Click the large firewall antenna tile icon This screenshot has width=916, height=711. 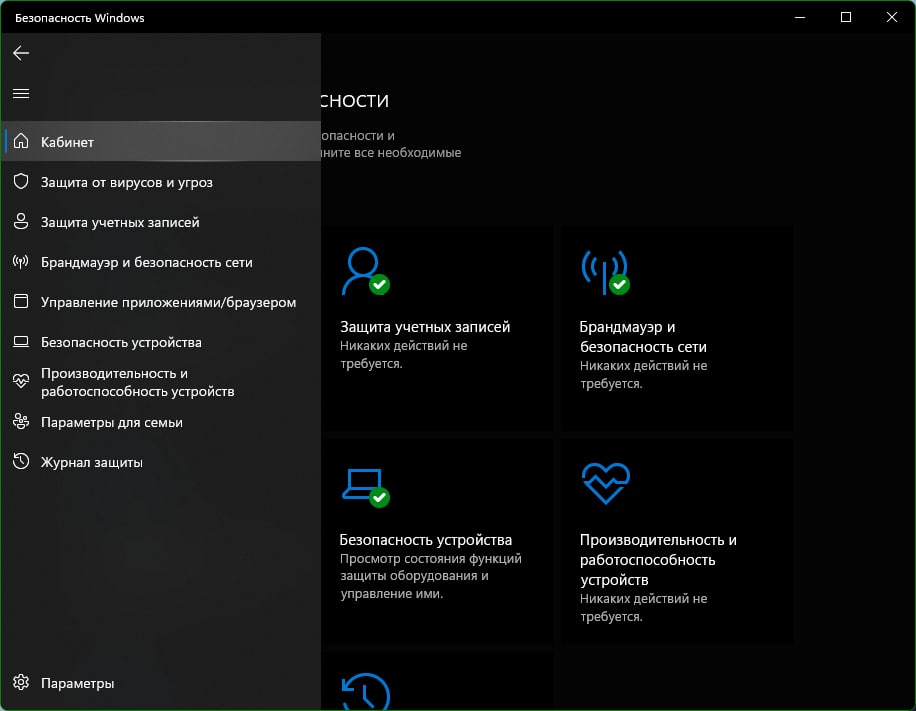(x=606, y=272)
